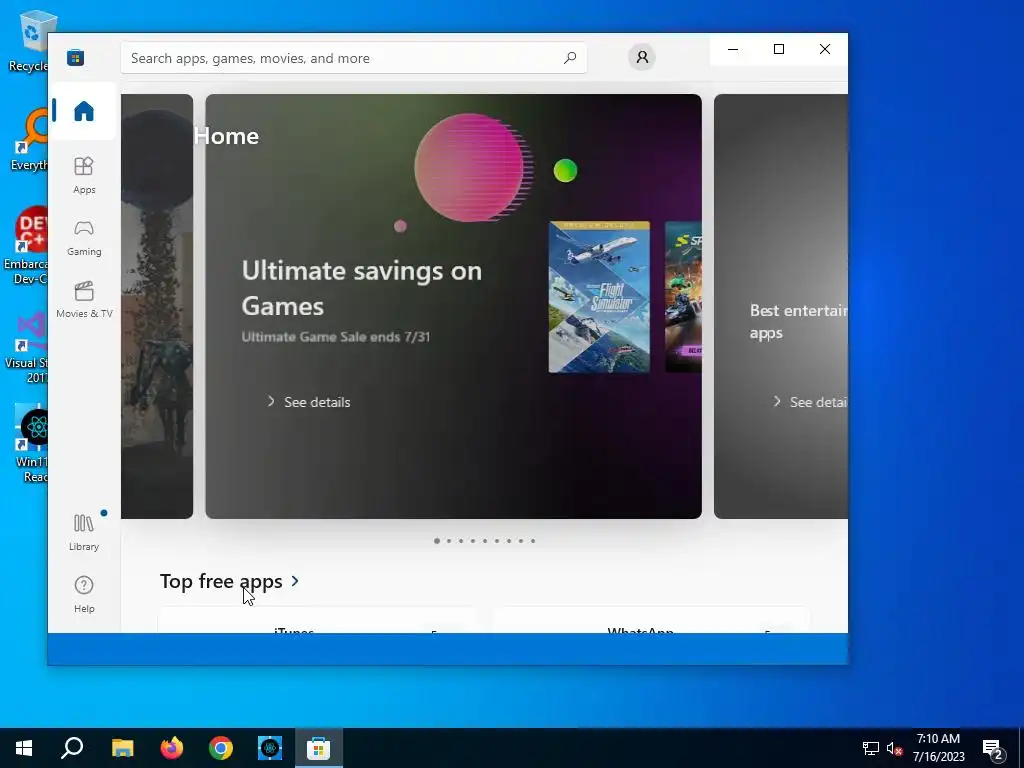Open the Home tab in Store sidebar
The image size is (1024, 768).
(84, 111)
